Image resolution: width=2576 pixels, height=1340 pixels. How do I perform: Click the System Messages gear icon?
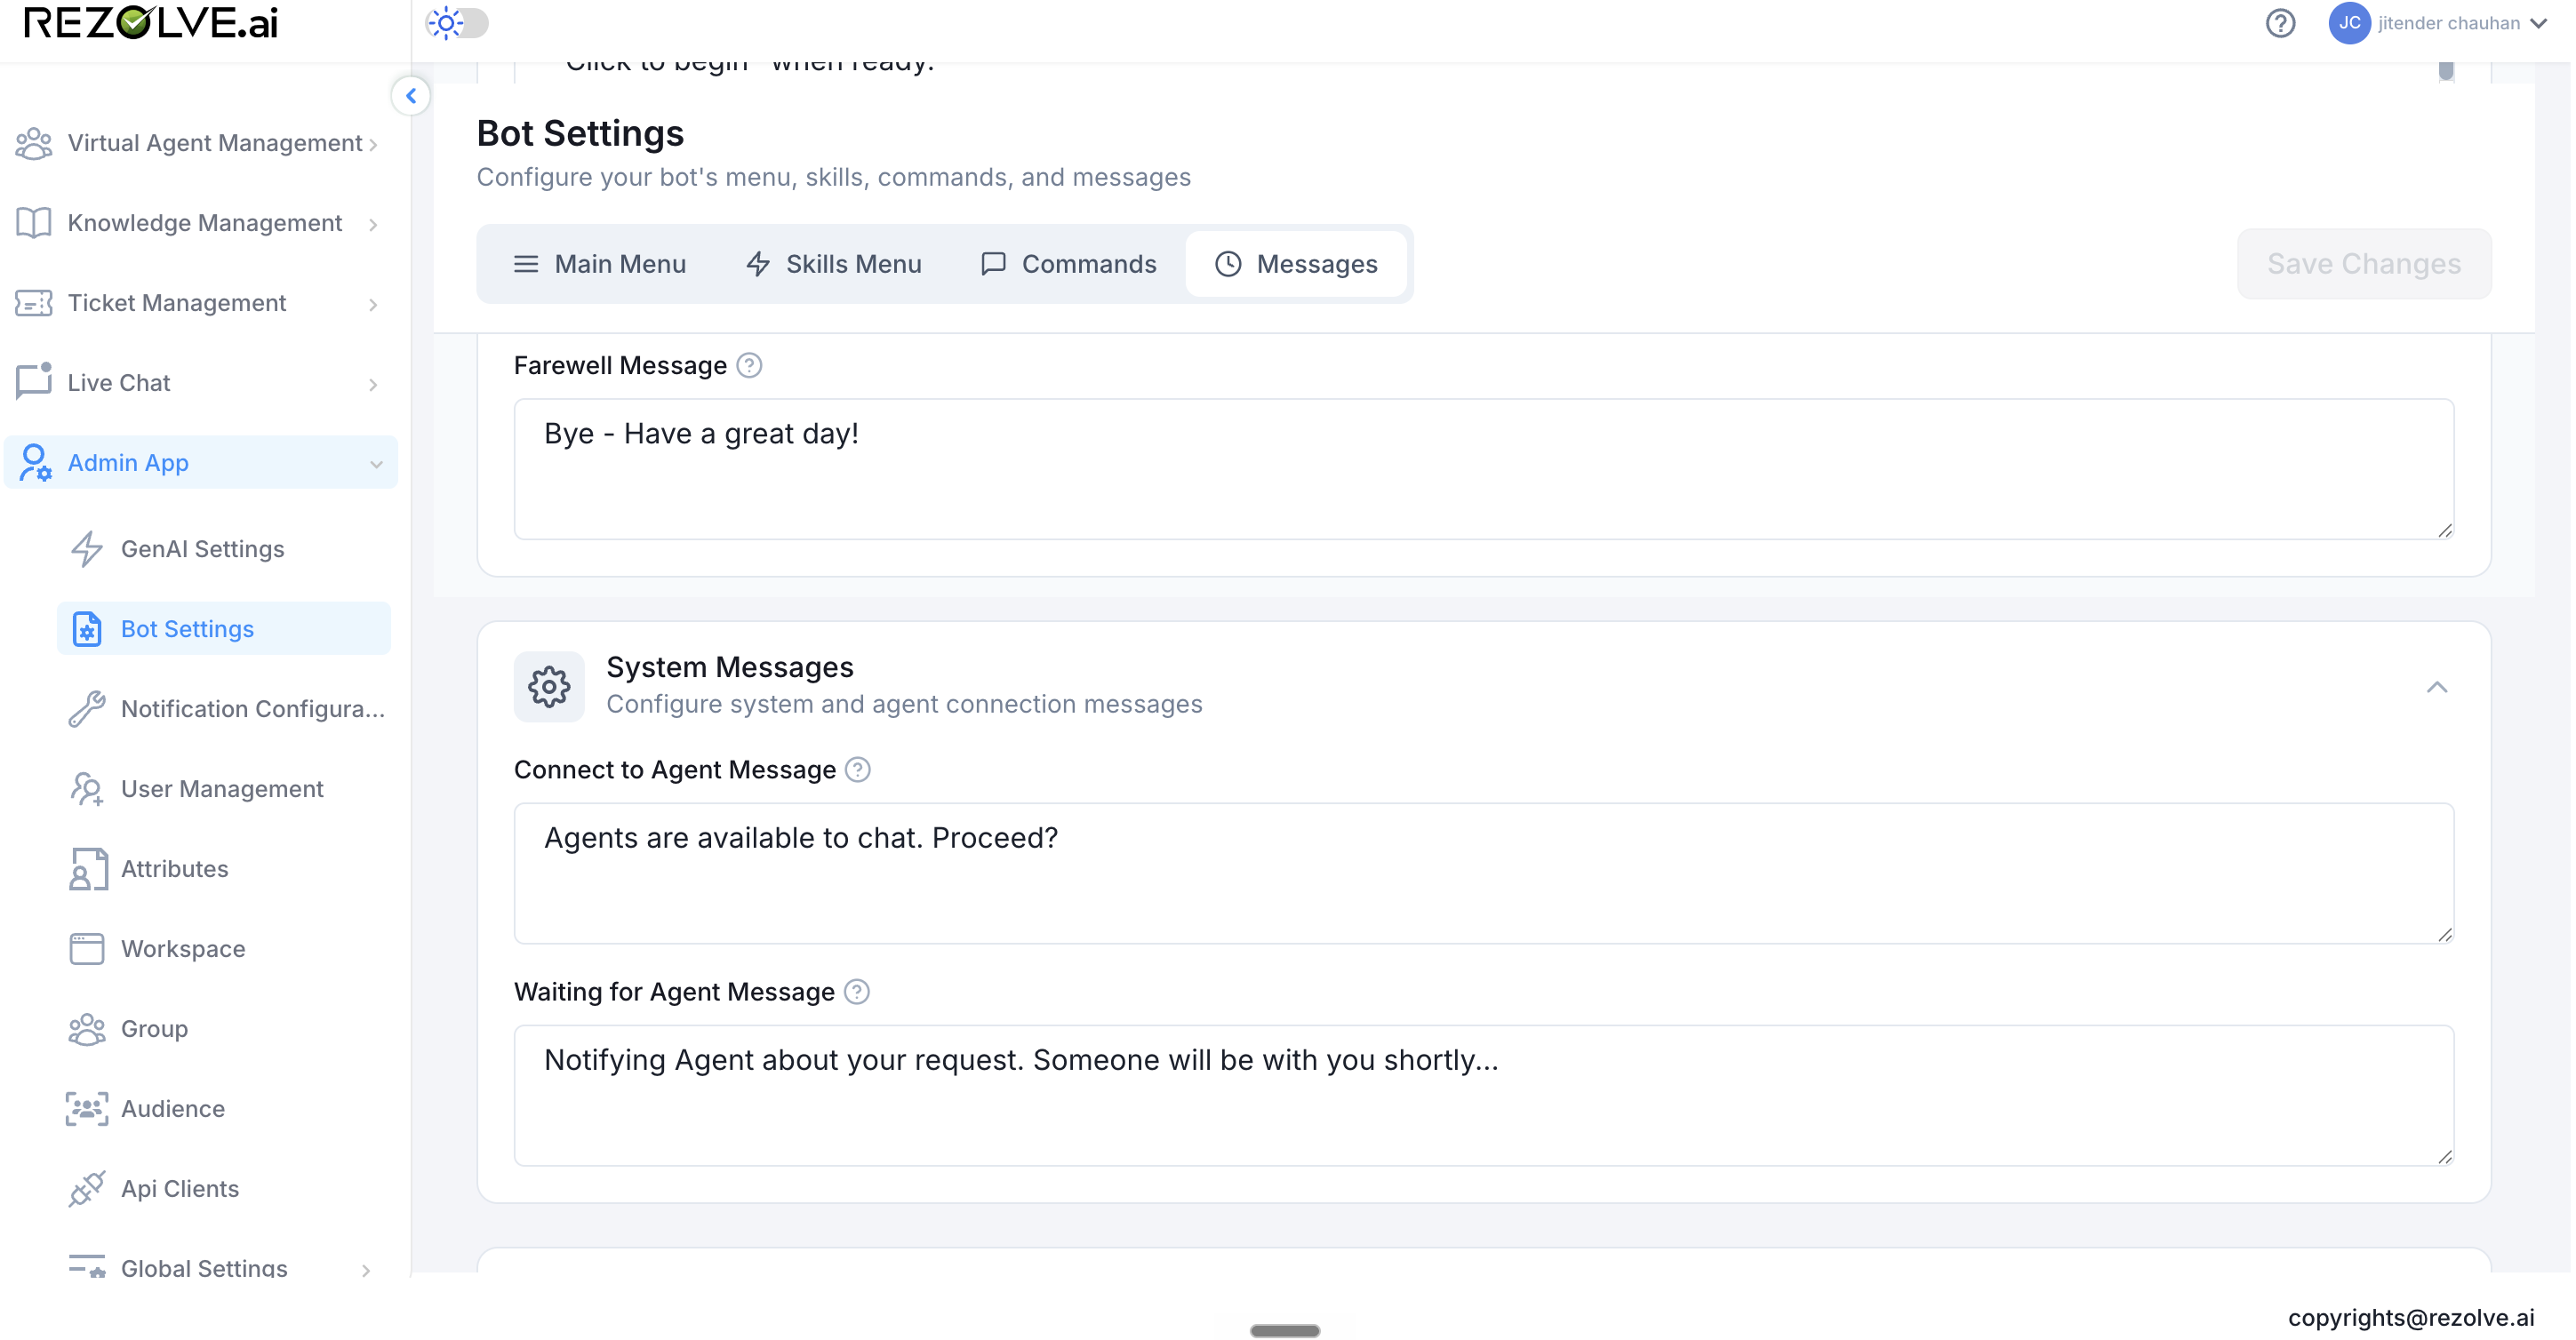point(549,687)
